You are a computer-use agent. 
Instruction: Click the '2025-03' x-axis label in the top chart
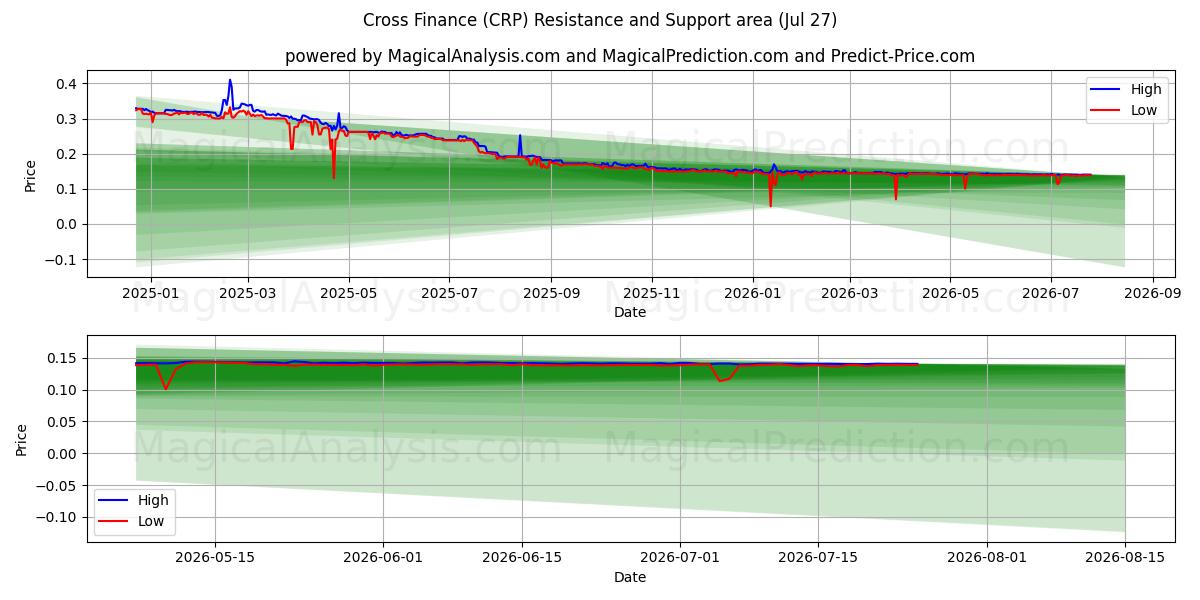click(247, 294)
